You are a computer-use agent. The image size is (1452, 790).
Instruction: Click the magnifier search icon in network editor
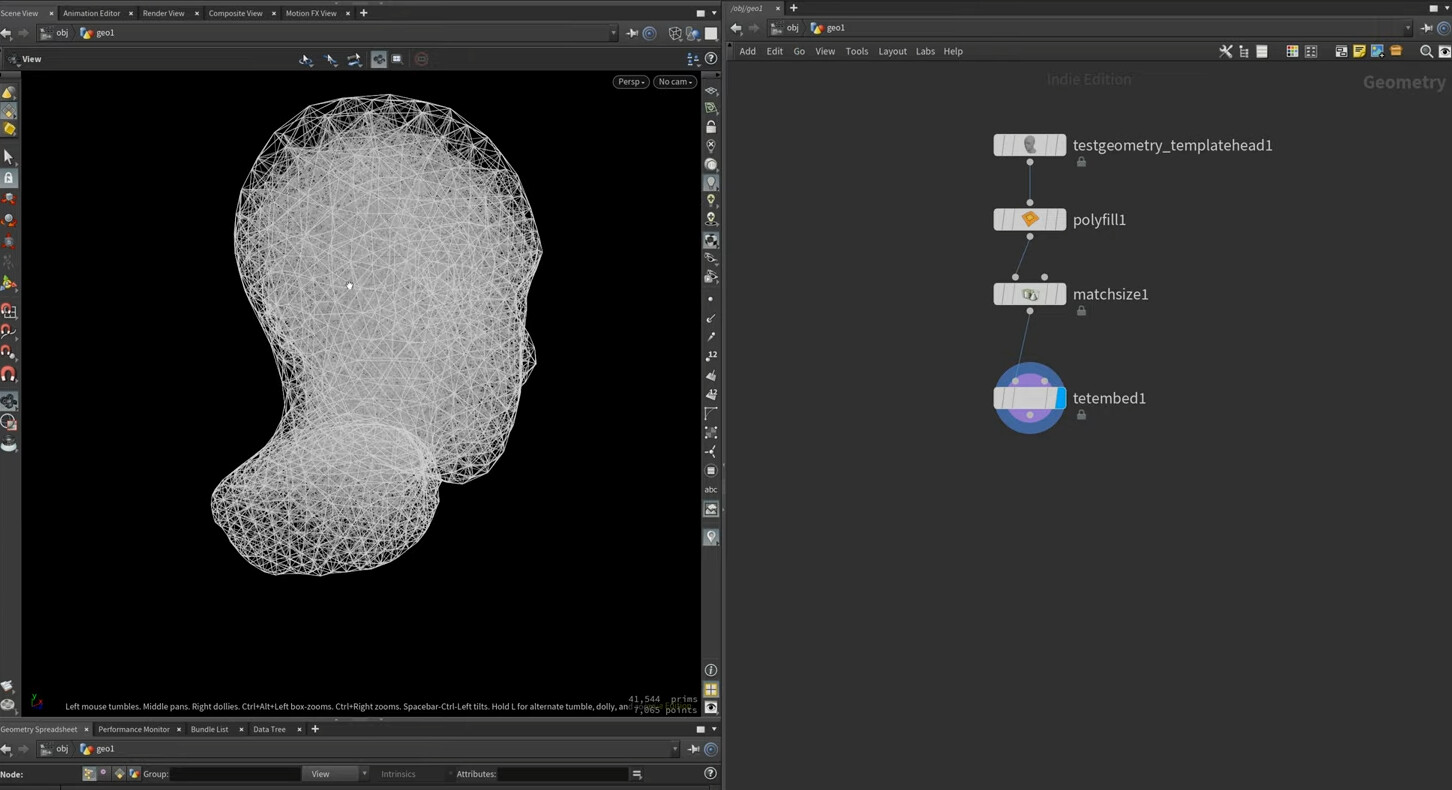[x=1427, y=51]
